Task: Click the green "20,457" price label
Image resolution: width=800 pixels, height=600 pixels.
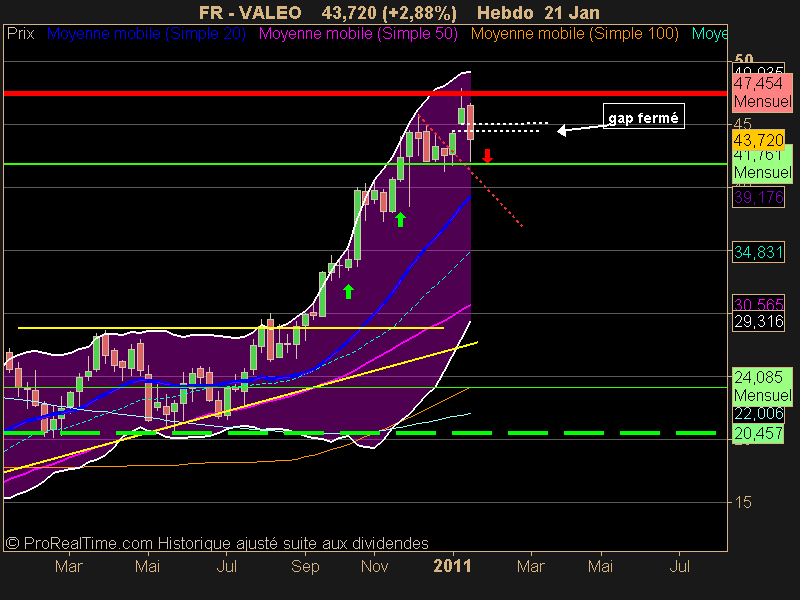Action: coord(758,433)
